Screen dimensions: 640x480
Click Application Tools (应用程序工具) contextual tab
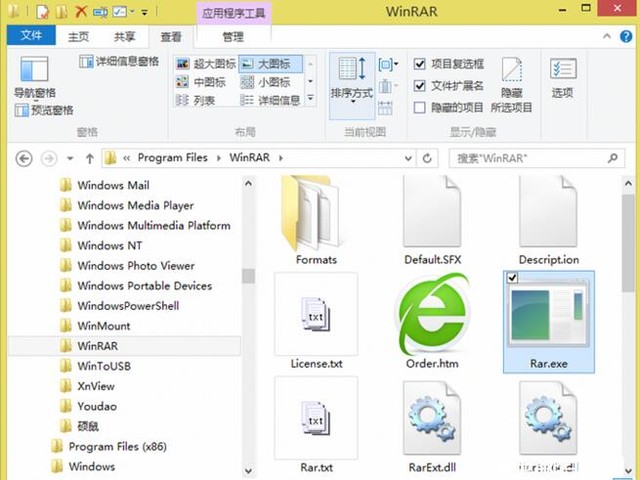234,13
